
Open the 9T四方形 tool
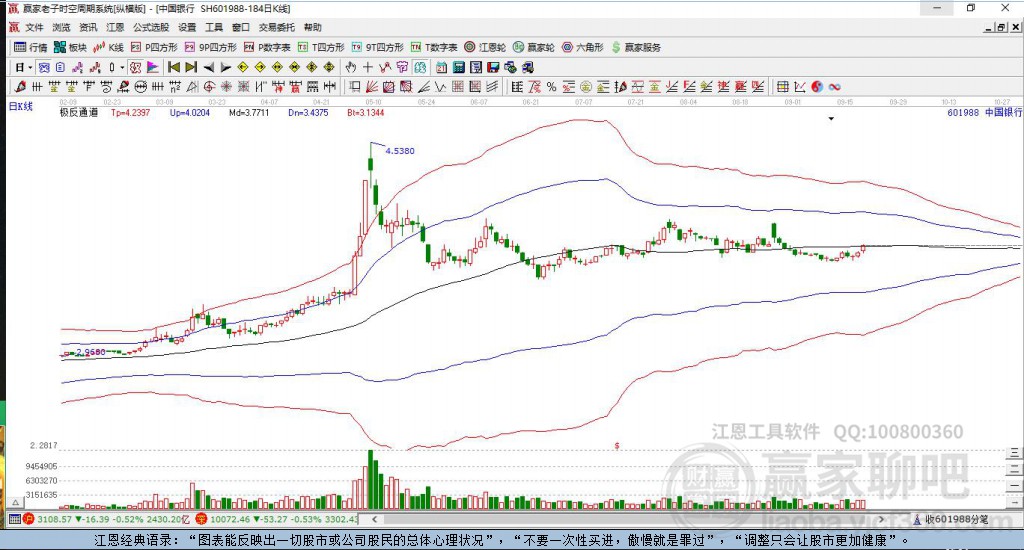[x=377, y=47]
